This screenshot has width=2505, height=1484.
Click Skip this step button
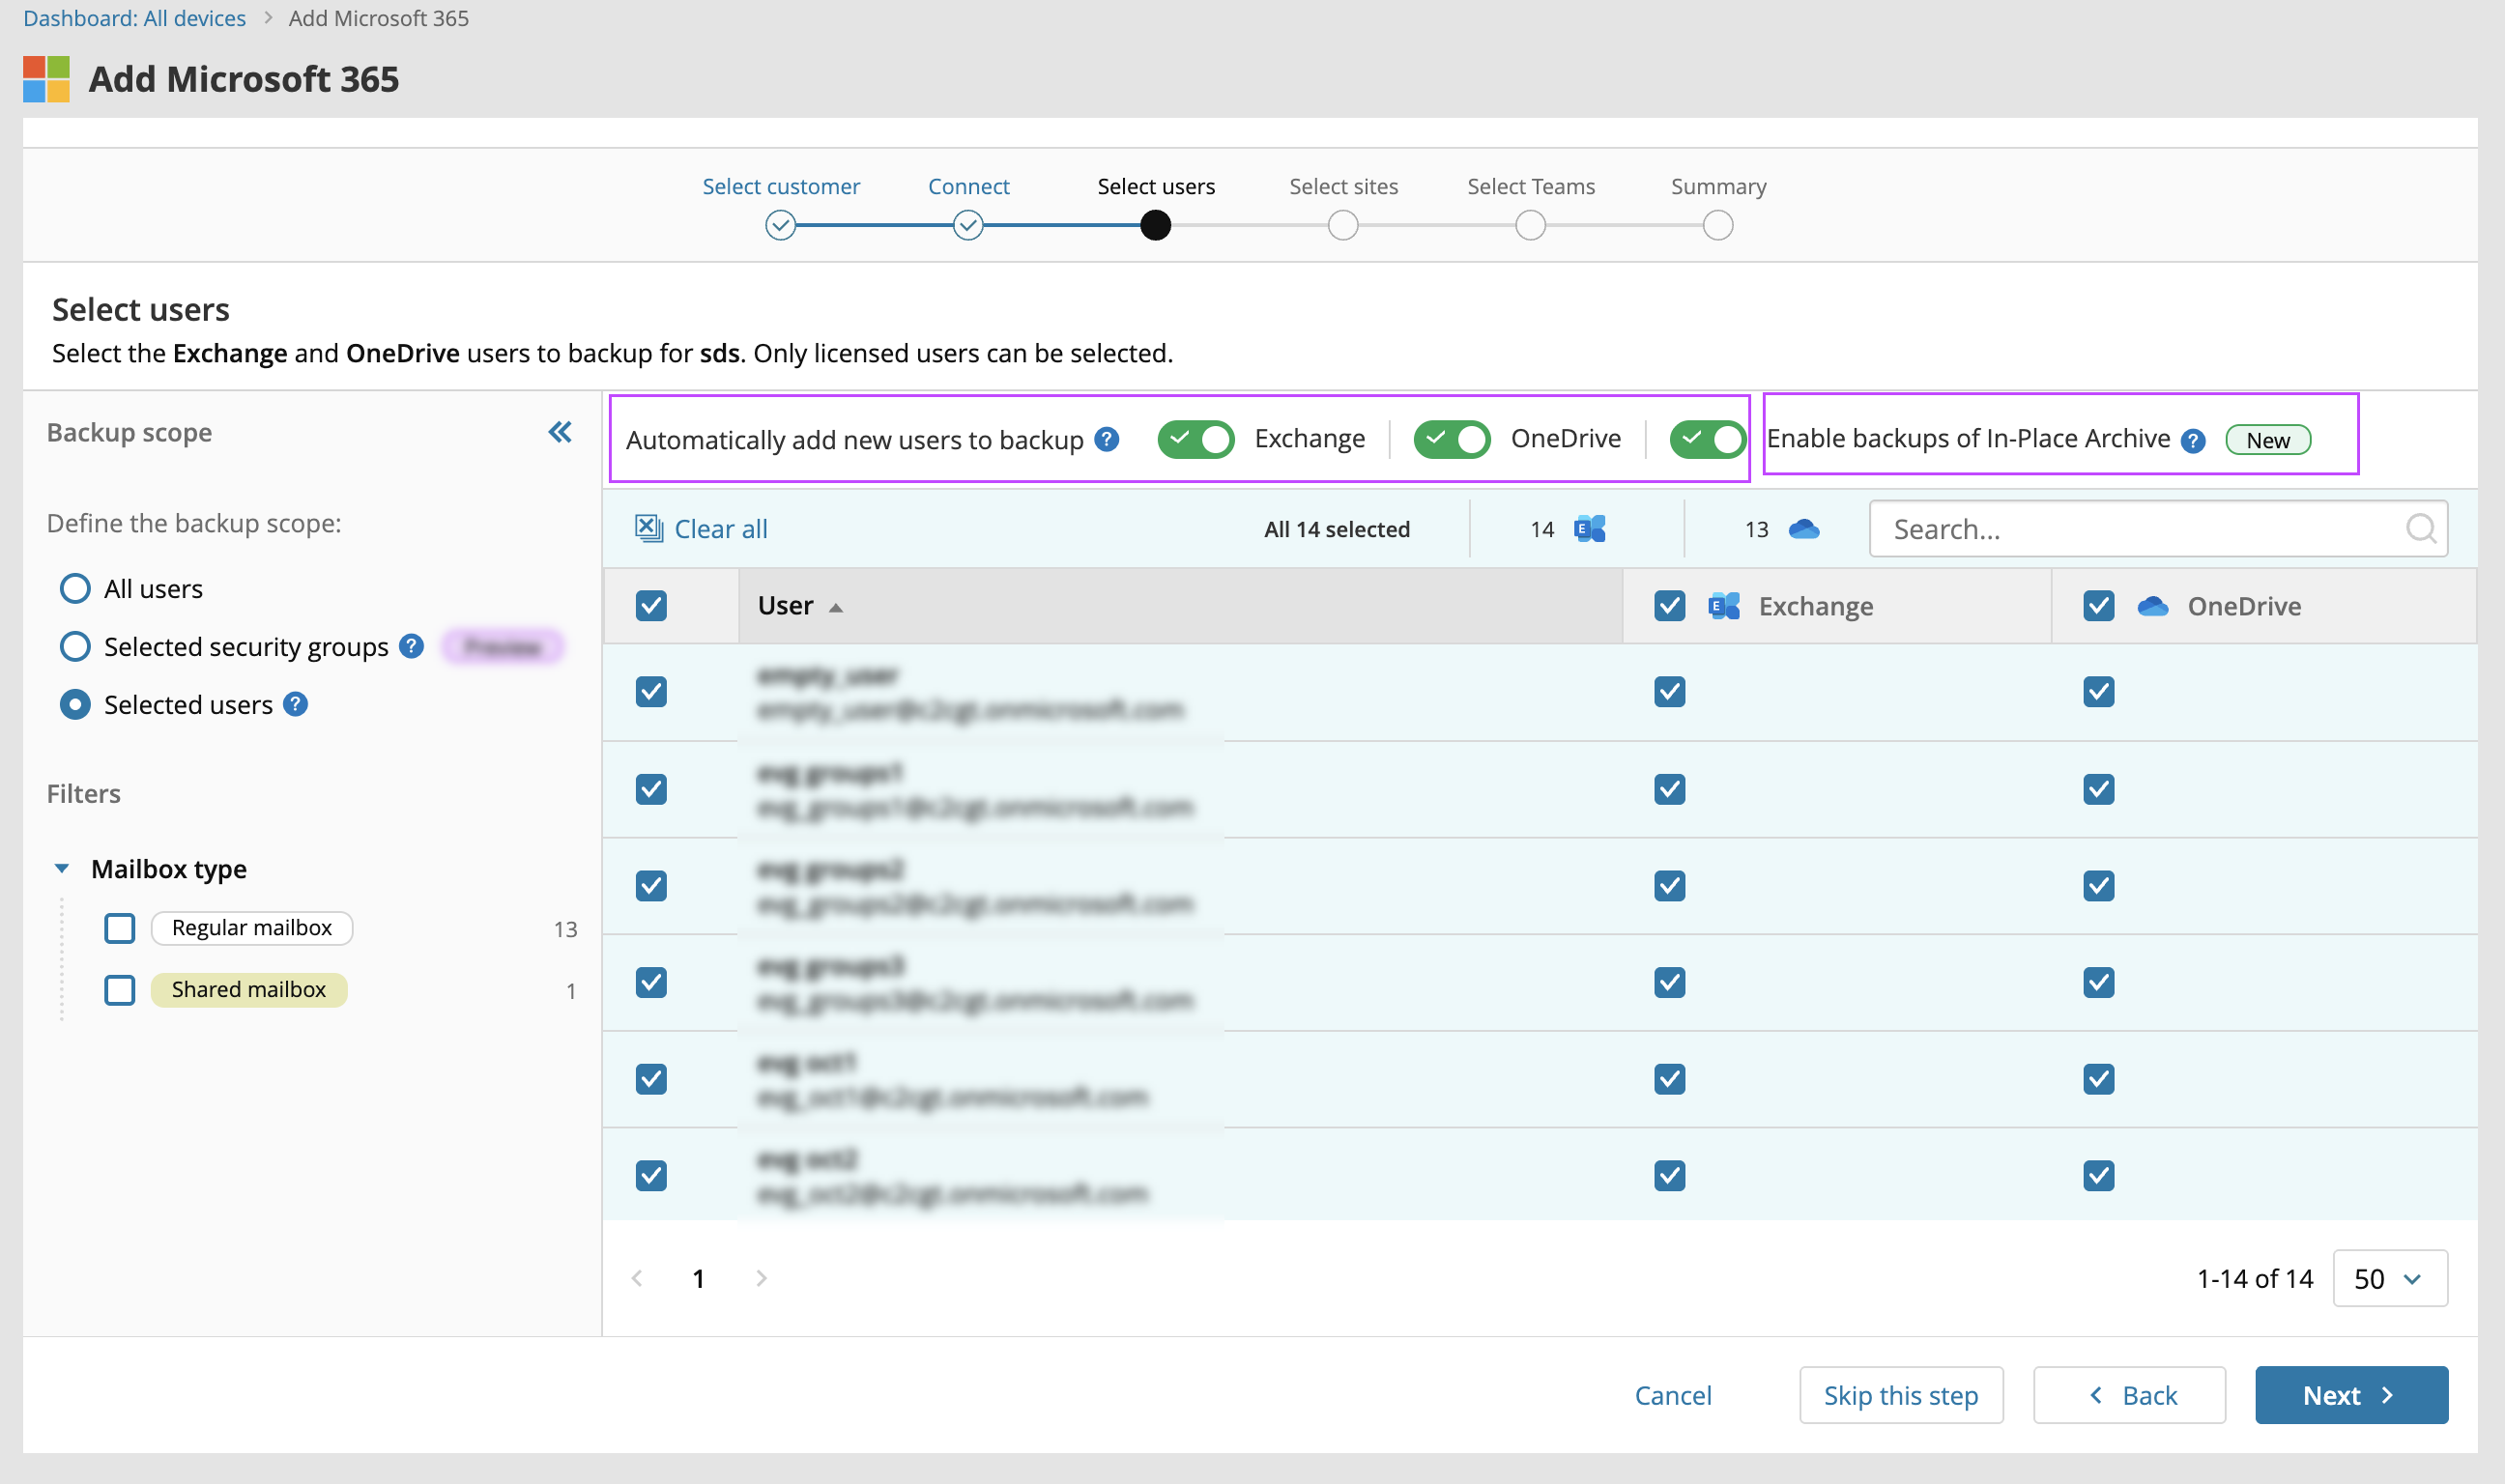(1900, 1395)
